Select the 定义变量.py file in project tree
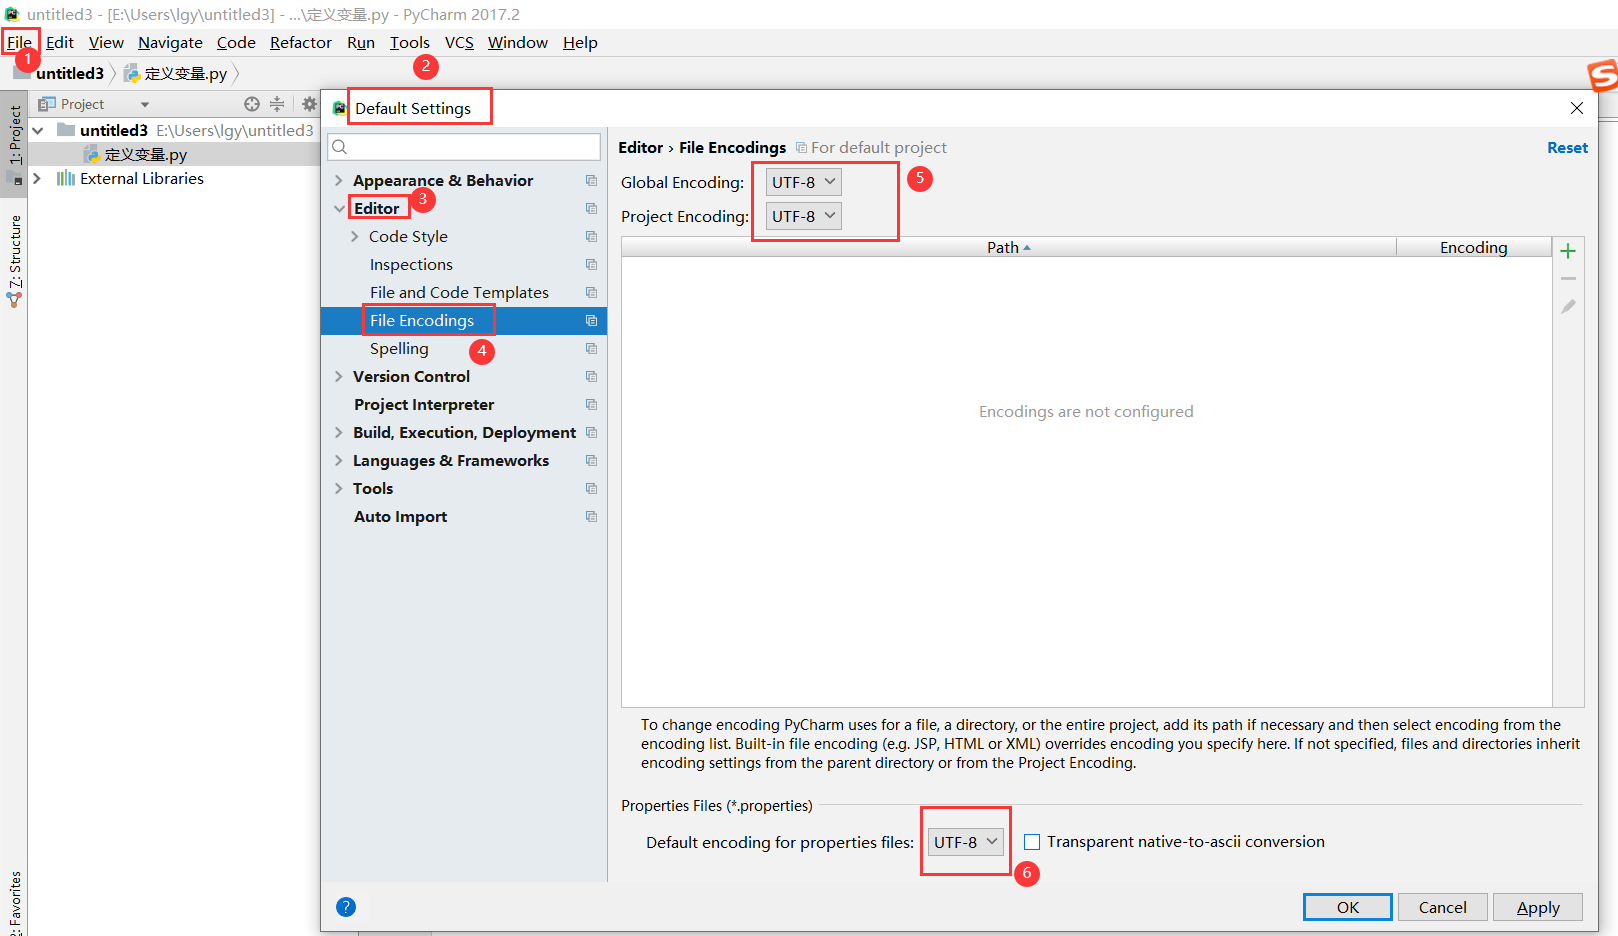 click(146, 154)
